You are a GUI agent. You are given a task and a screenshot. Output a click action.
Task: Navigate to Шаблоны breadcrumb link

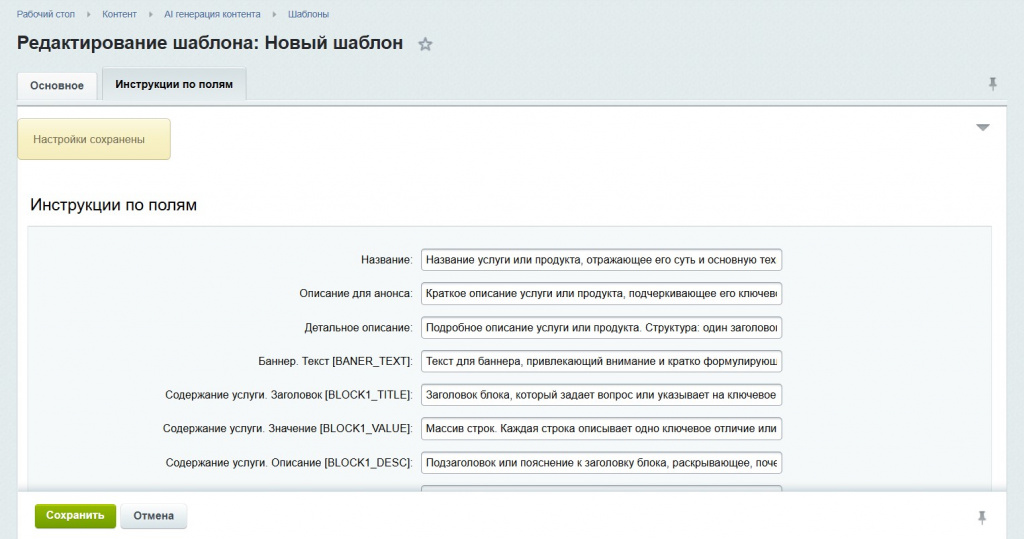tap(308, 15)
